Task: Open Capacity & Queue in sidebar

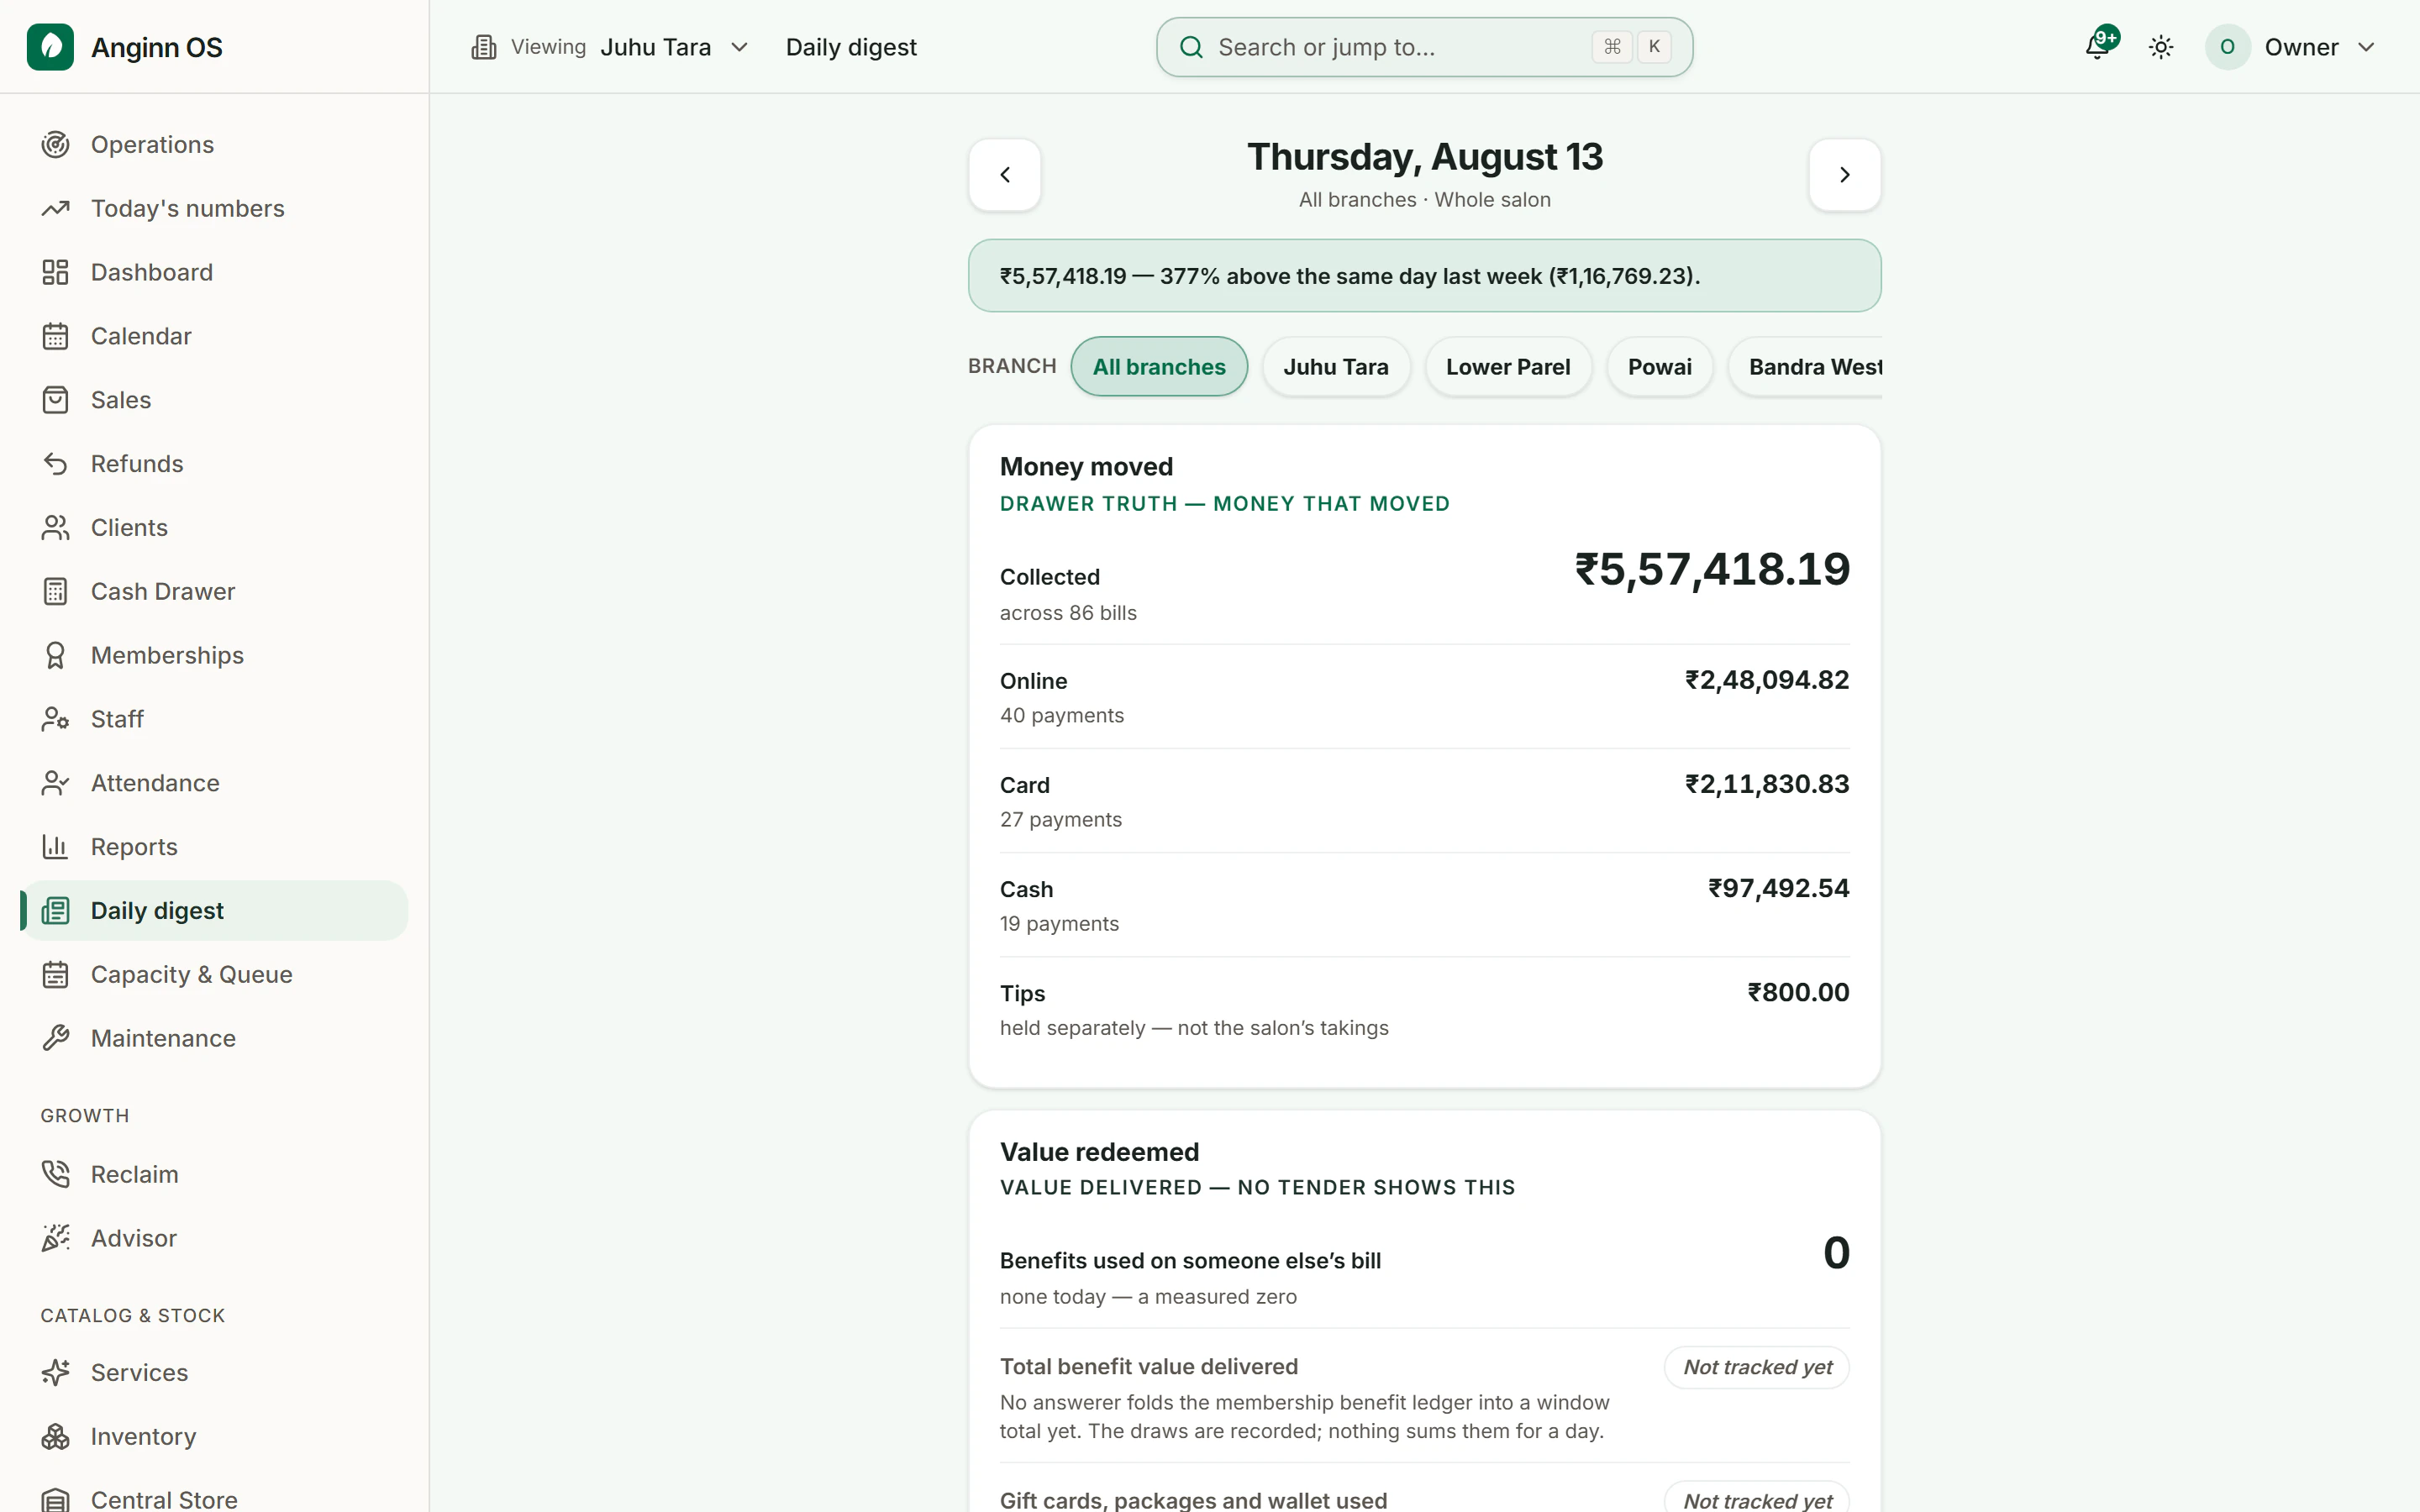Action: (214, 975)
